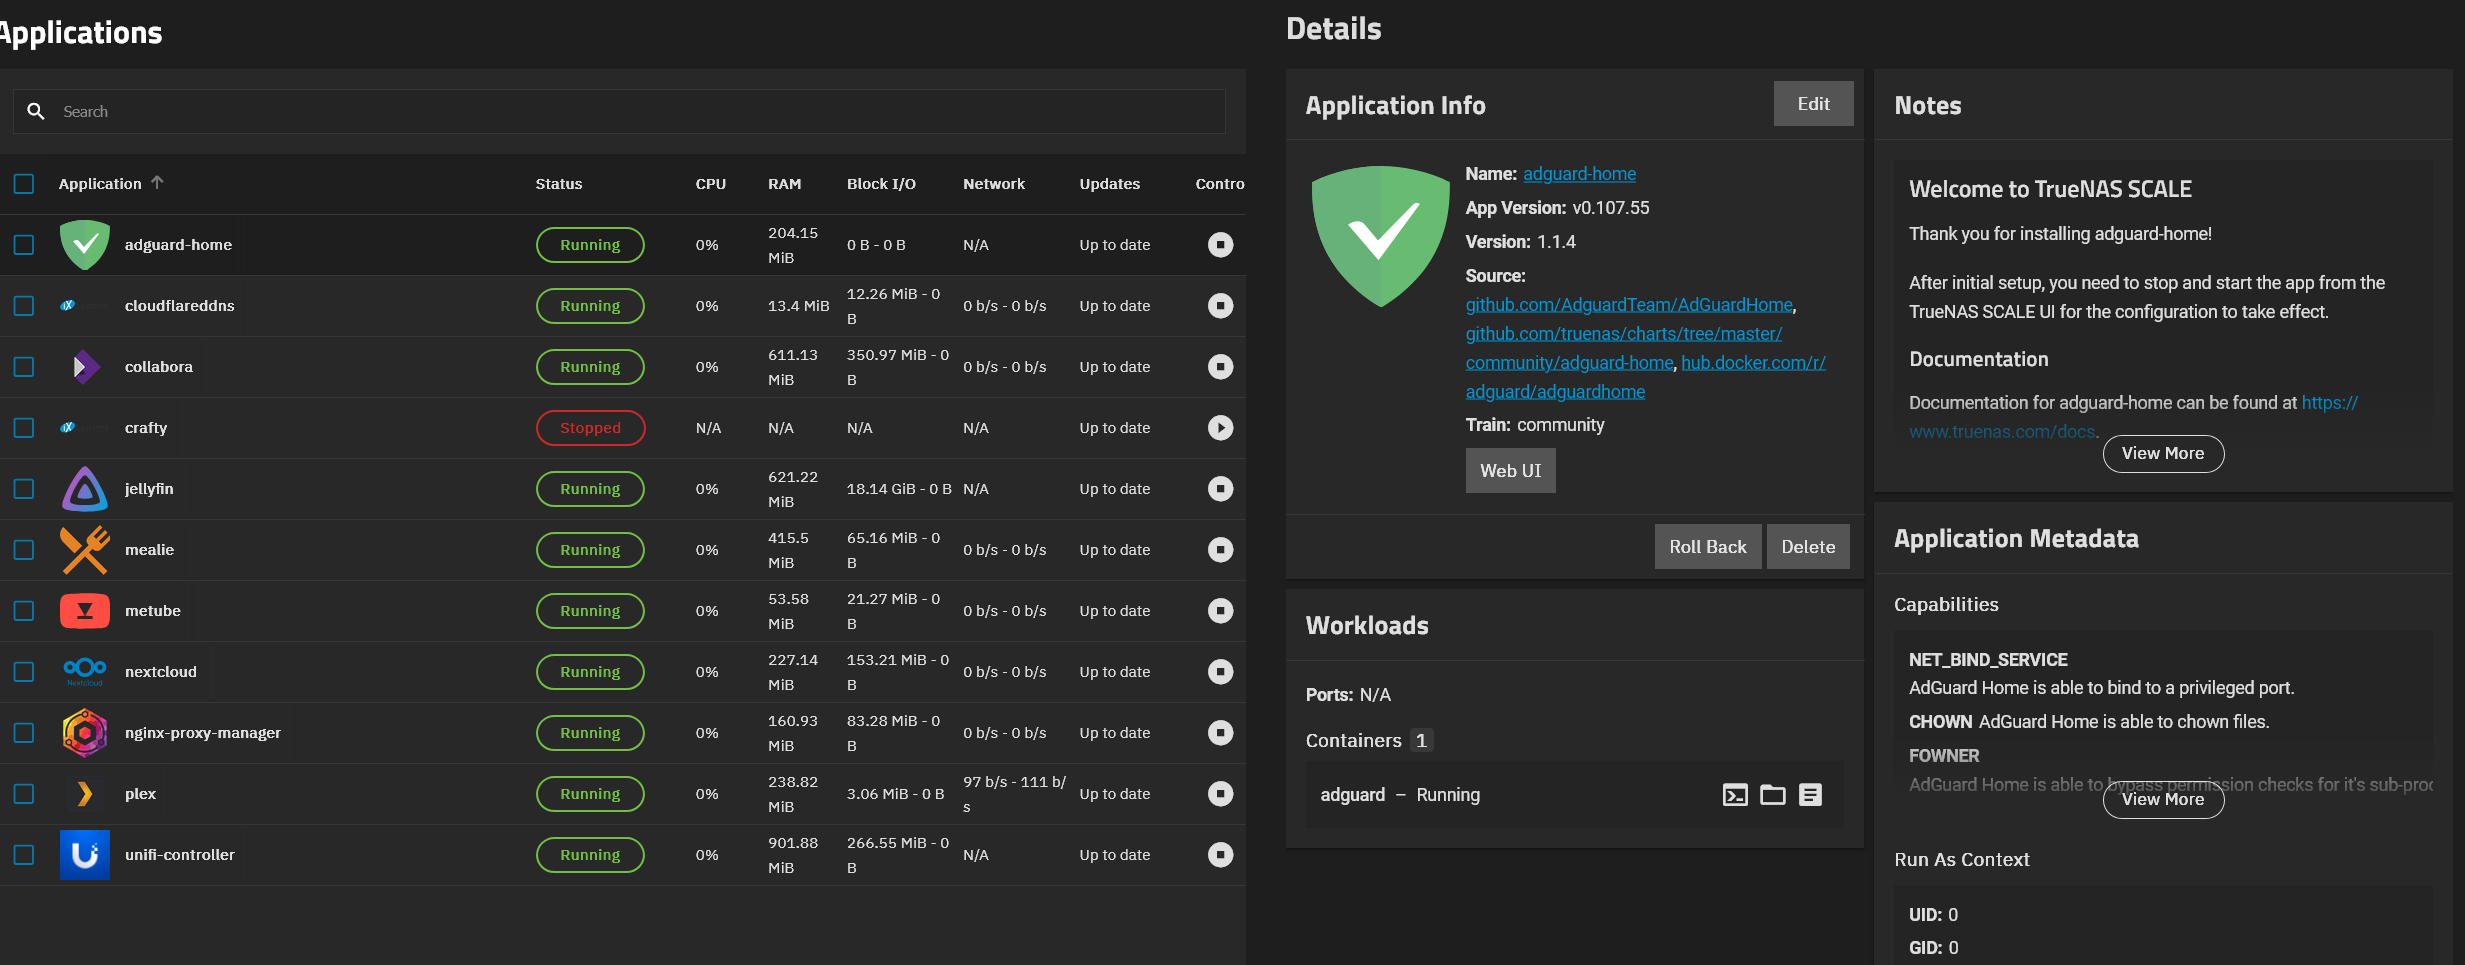
Task: Select the collabora row checkbox
Action: pos(24,367)
